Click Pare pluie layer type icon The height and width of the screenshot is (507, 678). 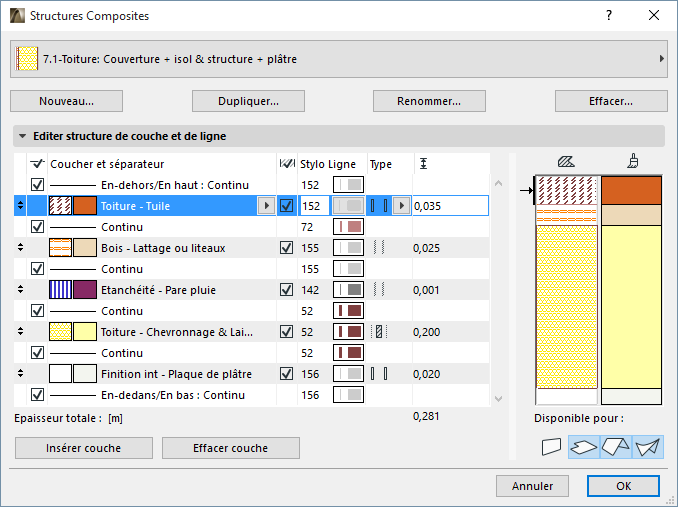(379, 290)
